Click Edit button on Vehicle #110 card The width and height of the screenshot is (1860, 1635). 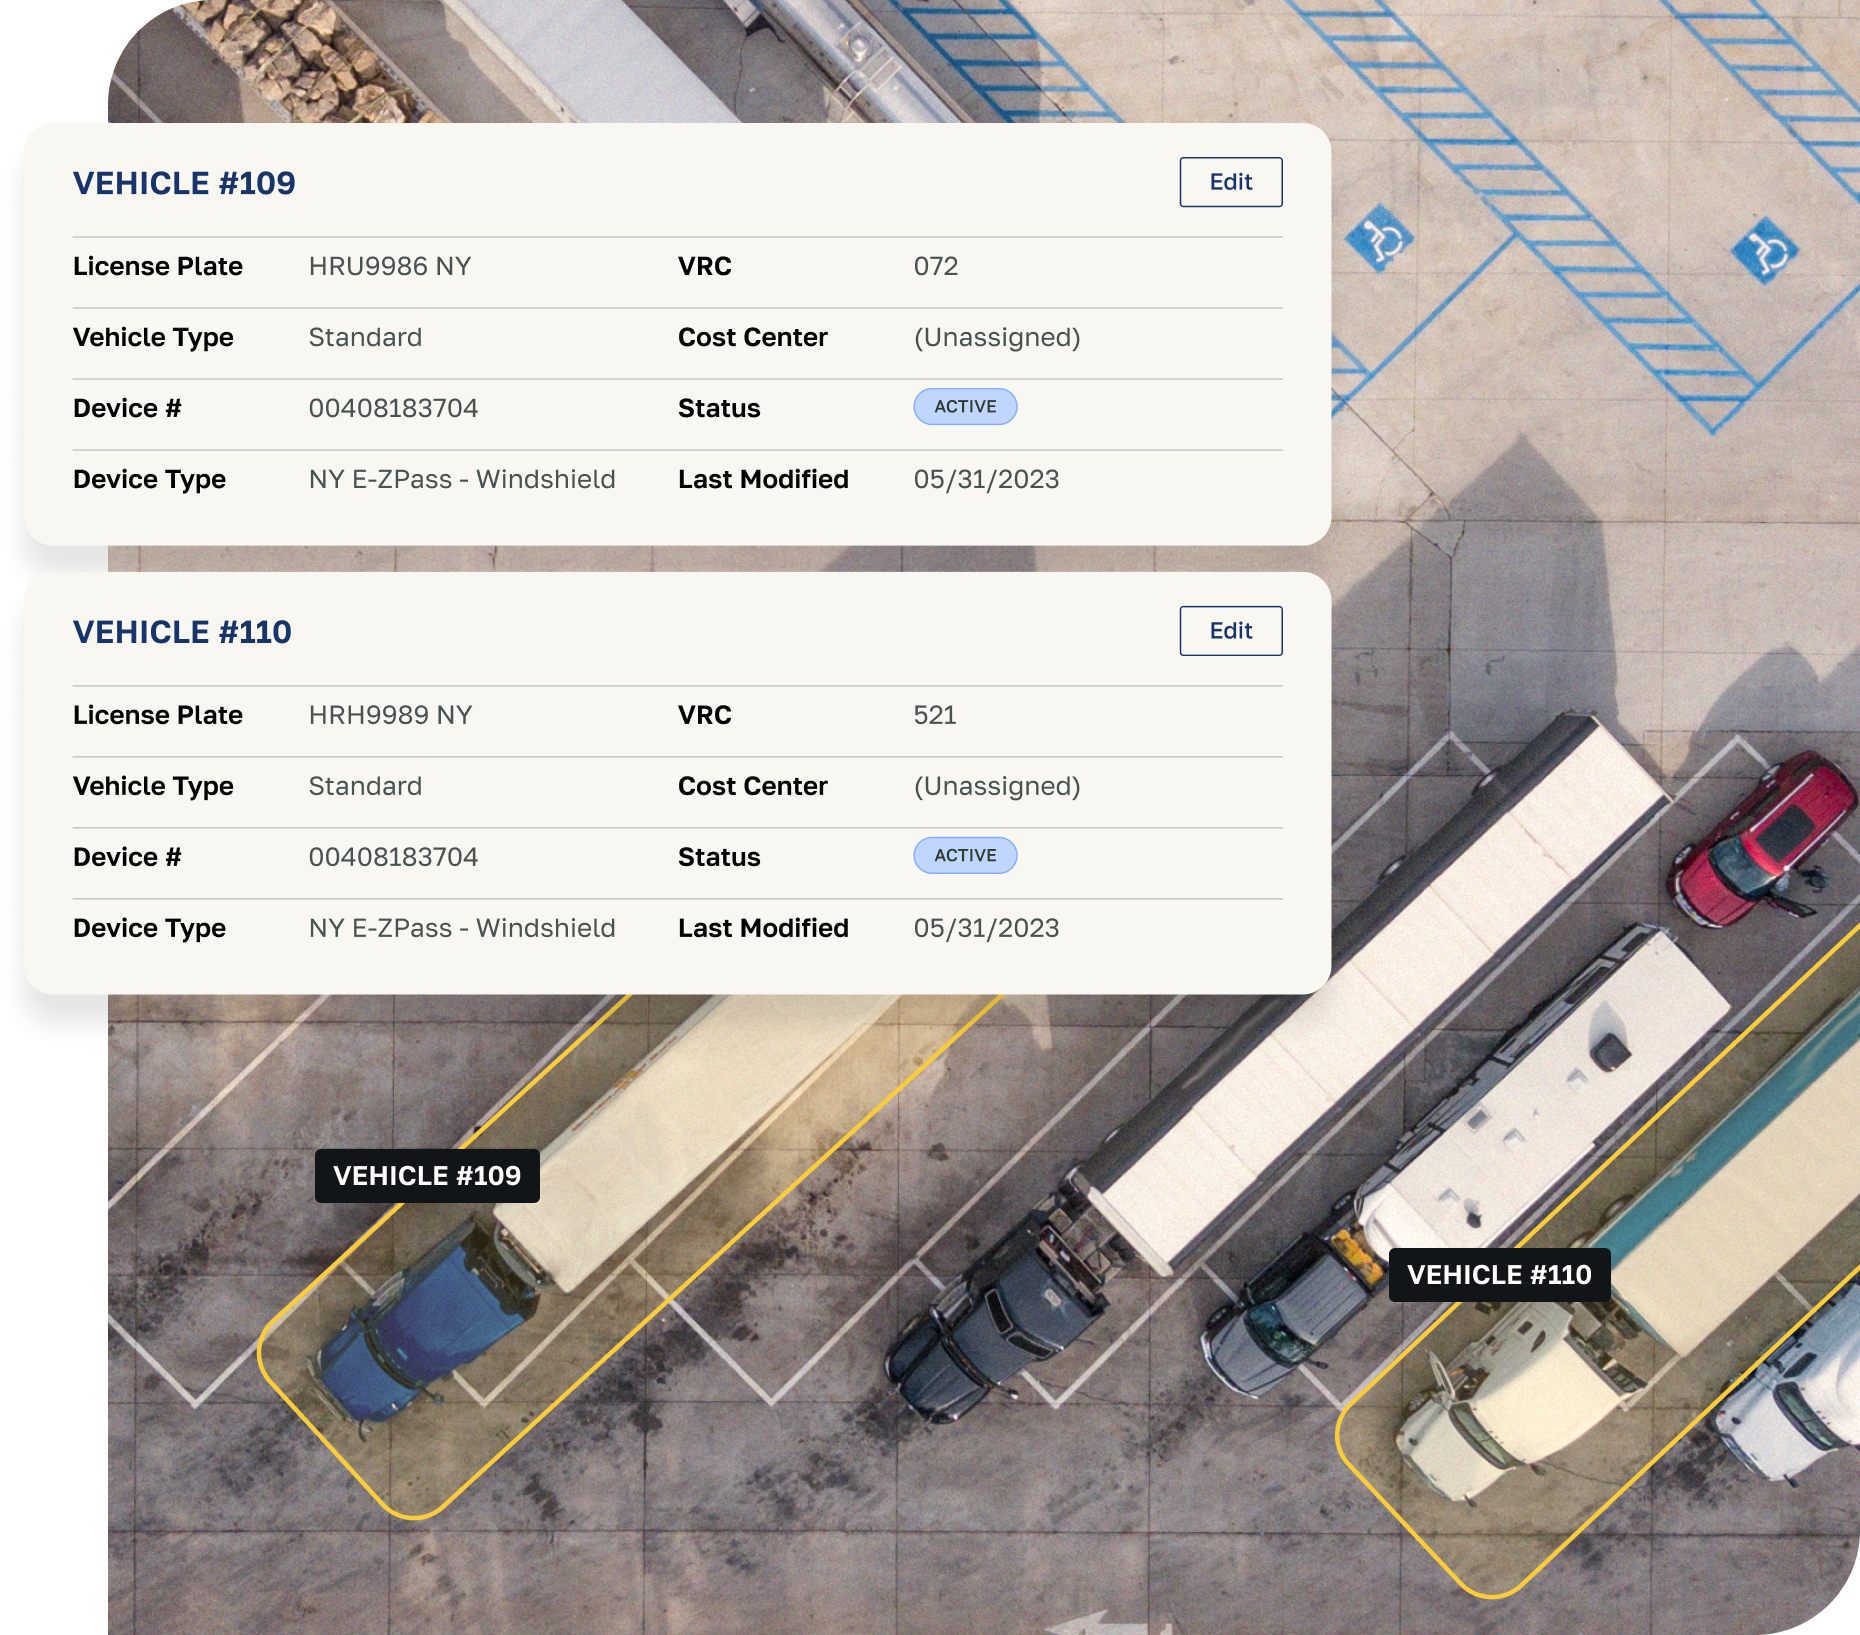(x=1230, y=631)
